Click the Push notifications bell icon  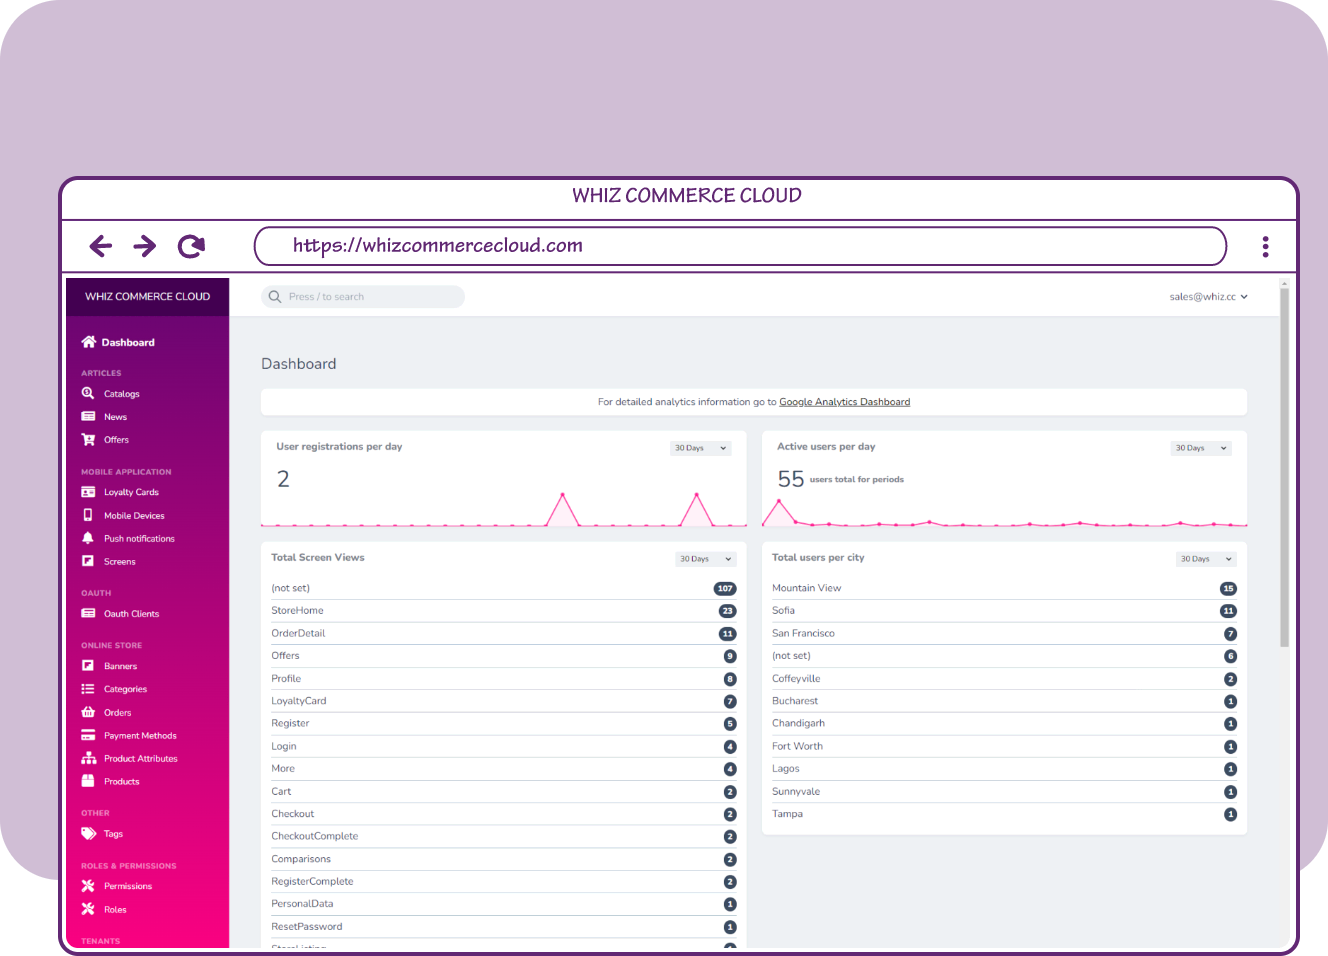pyautogui.click(x=88, y=539)
